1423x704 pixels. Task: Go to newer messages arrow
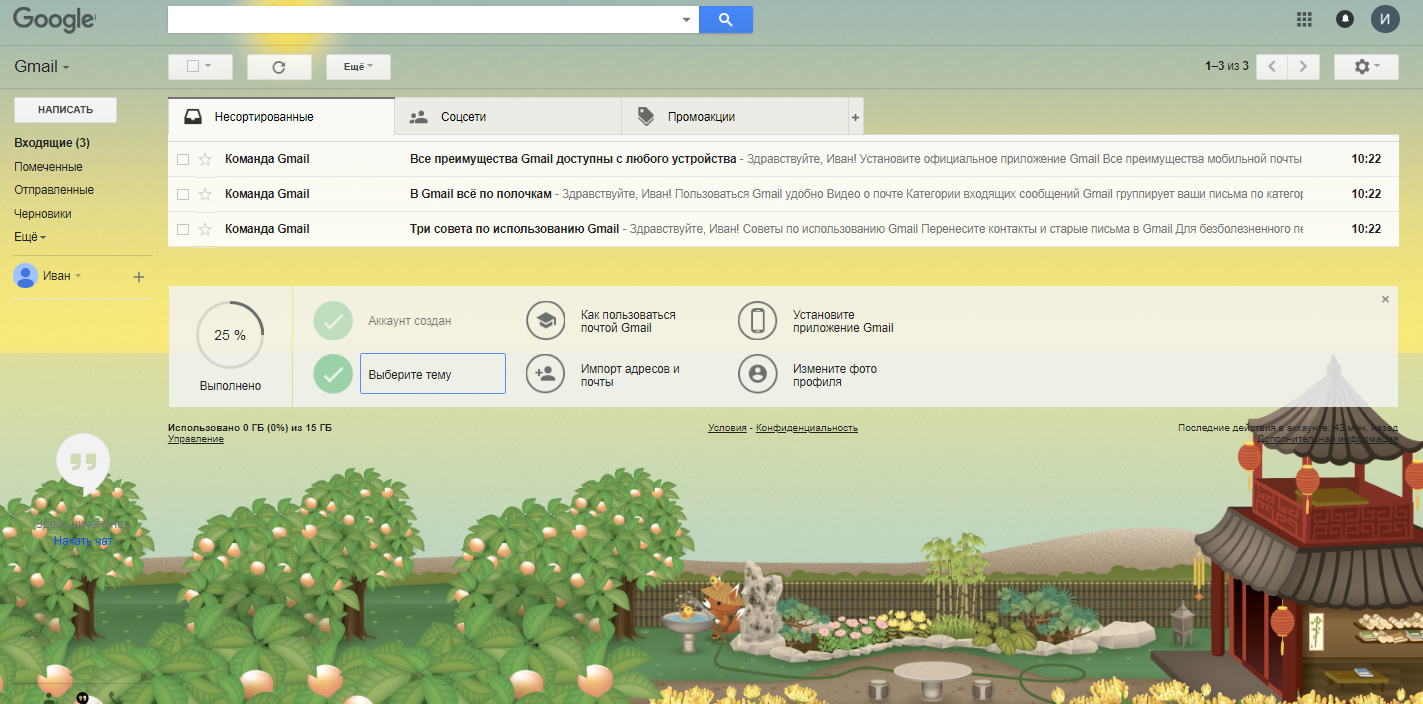tap(1272, 67)
